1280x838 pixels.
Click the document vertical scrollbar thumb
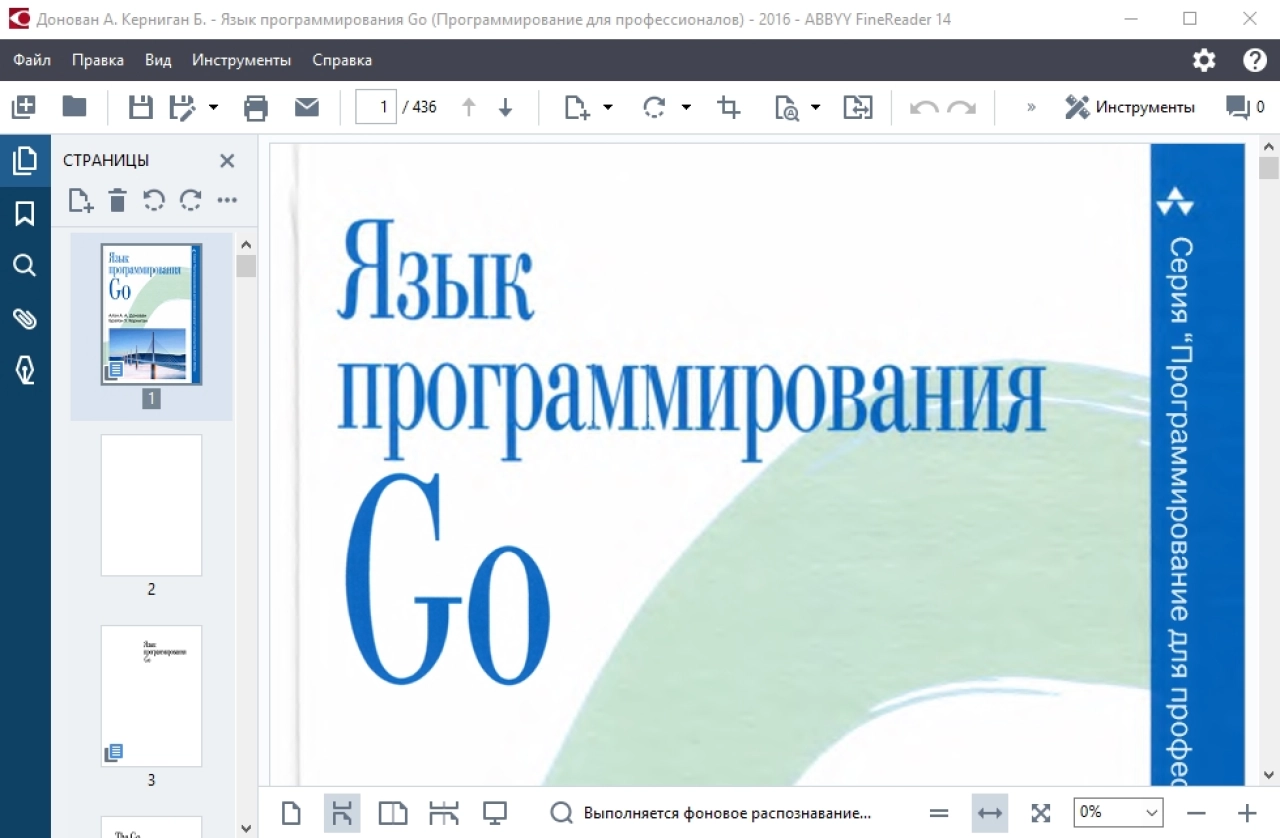1269,167
